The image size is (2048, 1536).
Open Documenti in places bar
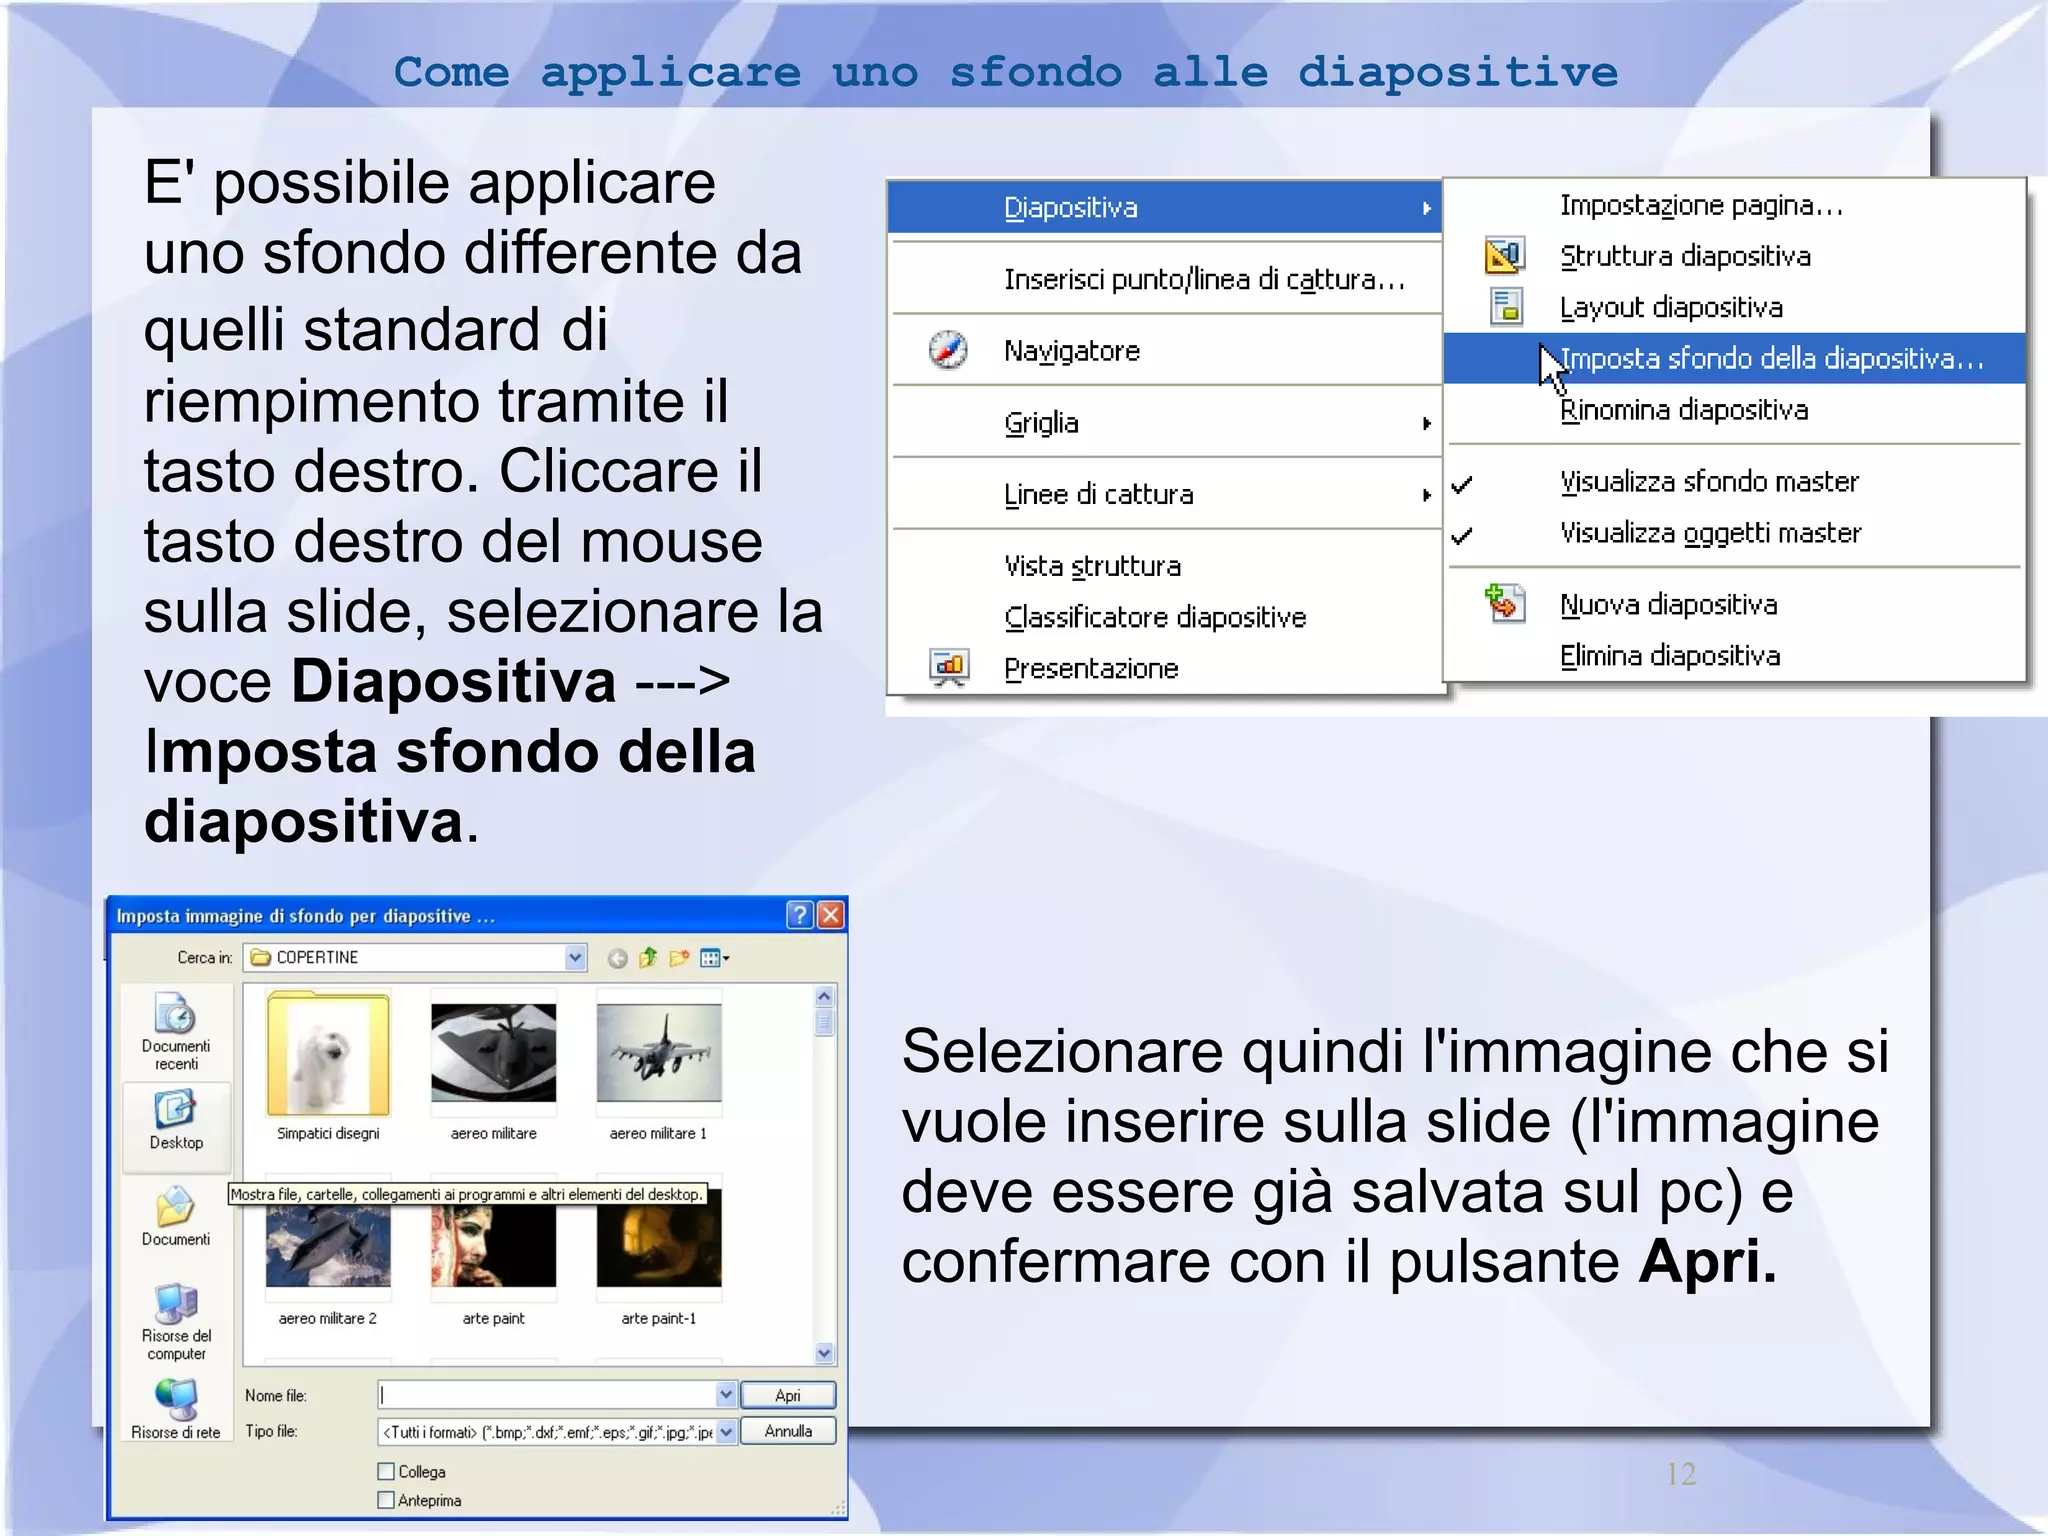pos(176,1216)
